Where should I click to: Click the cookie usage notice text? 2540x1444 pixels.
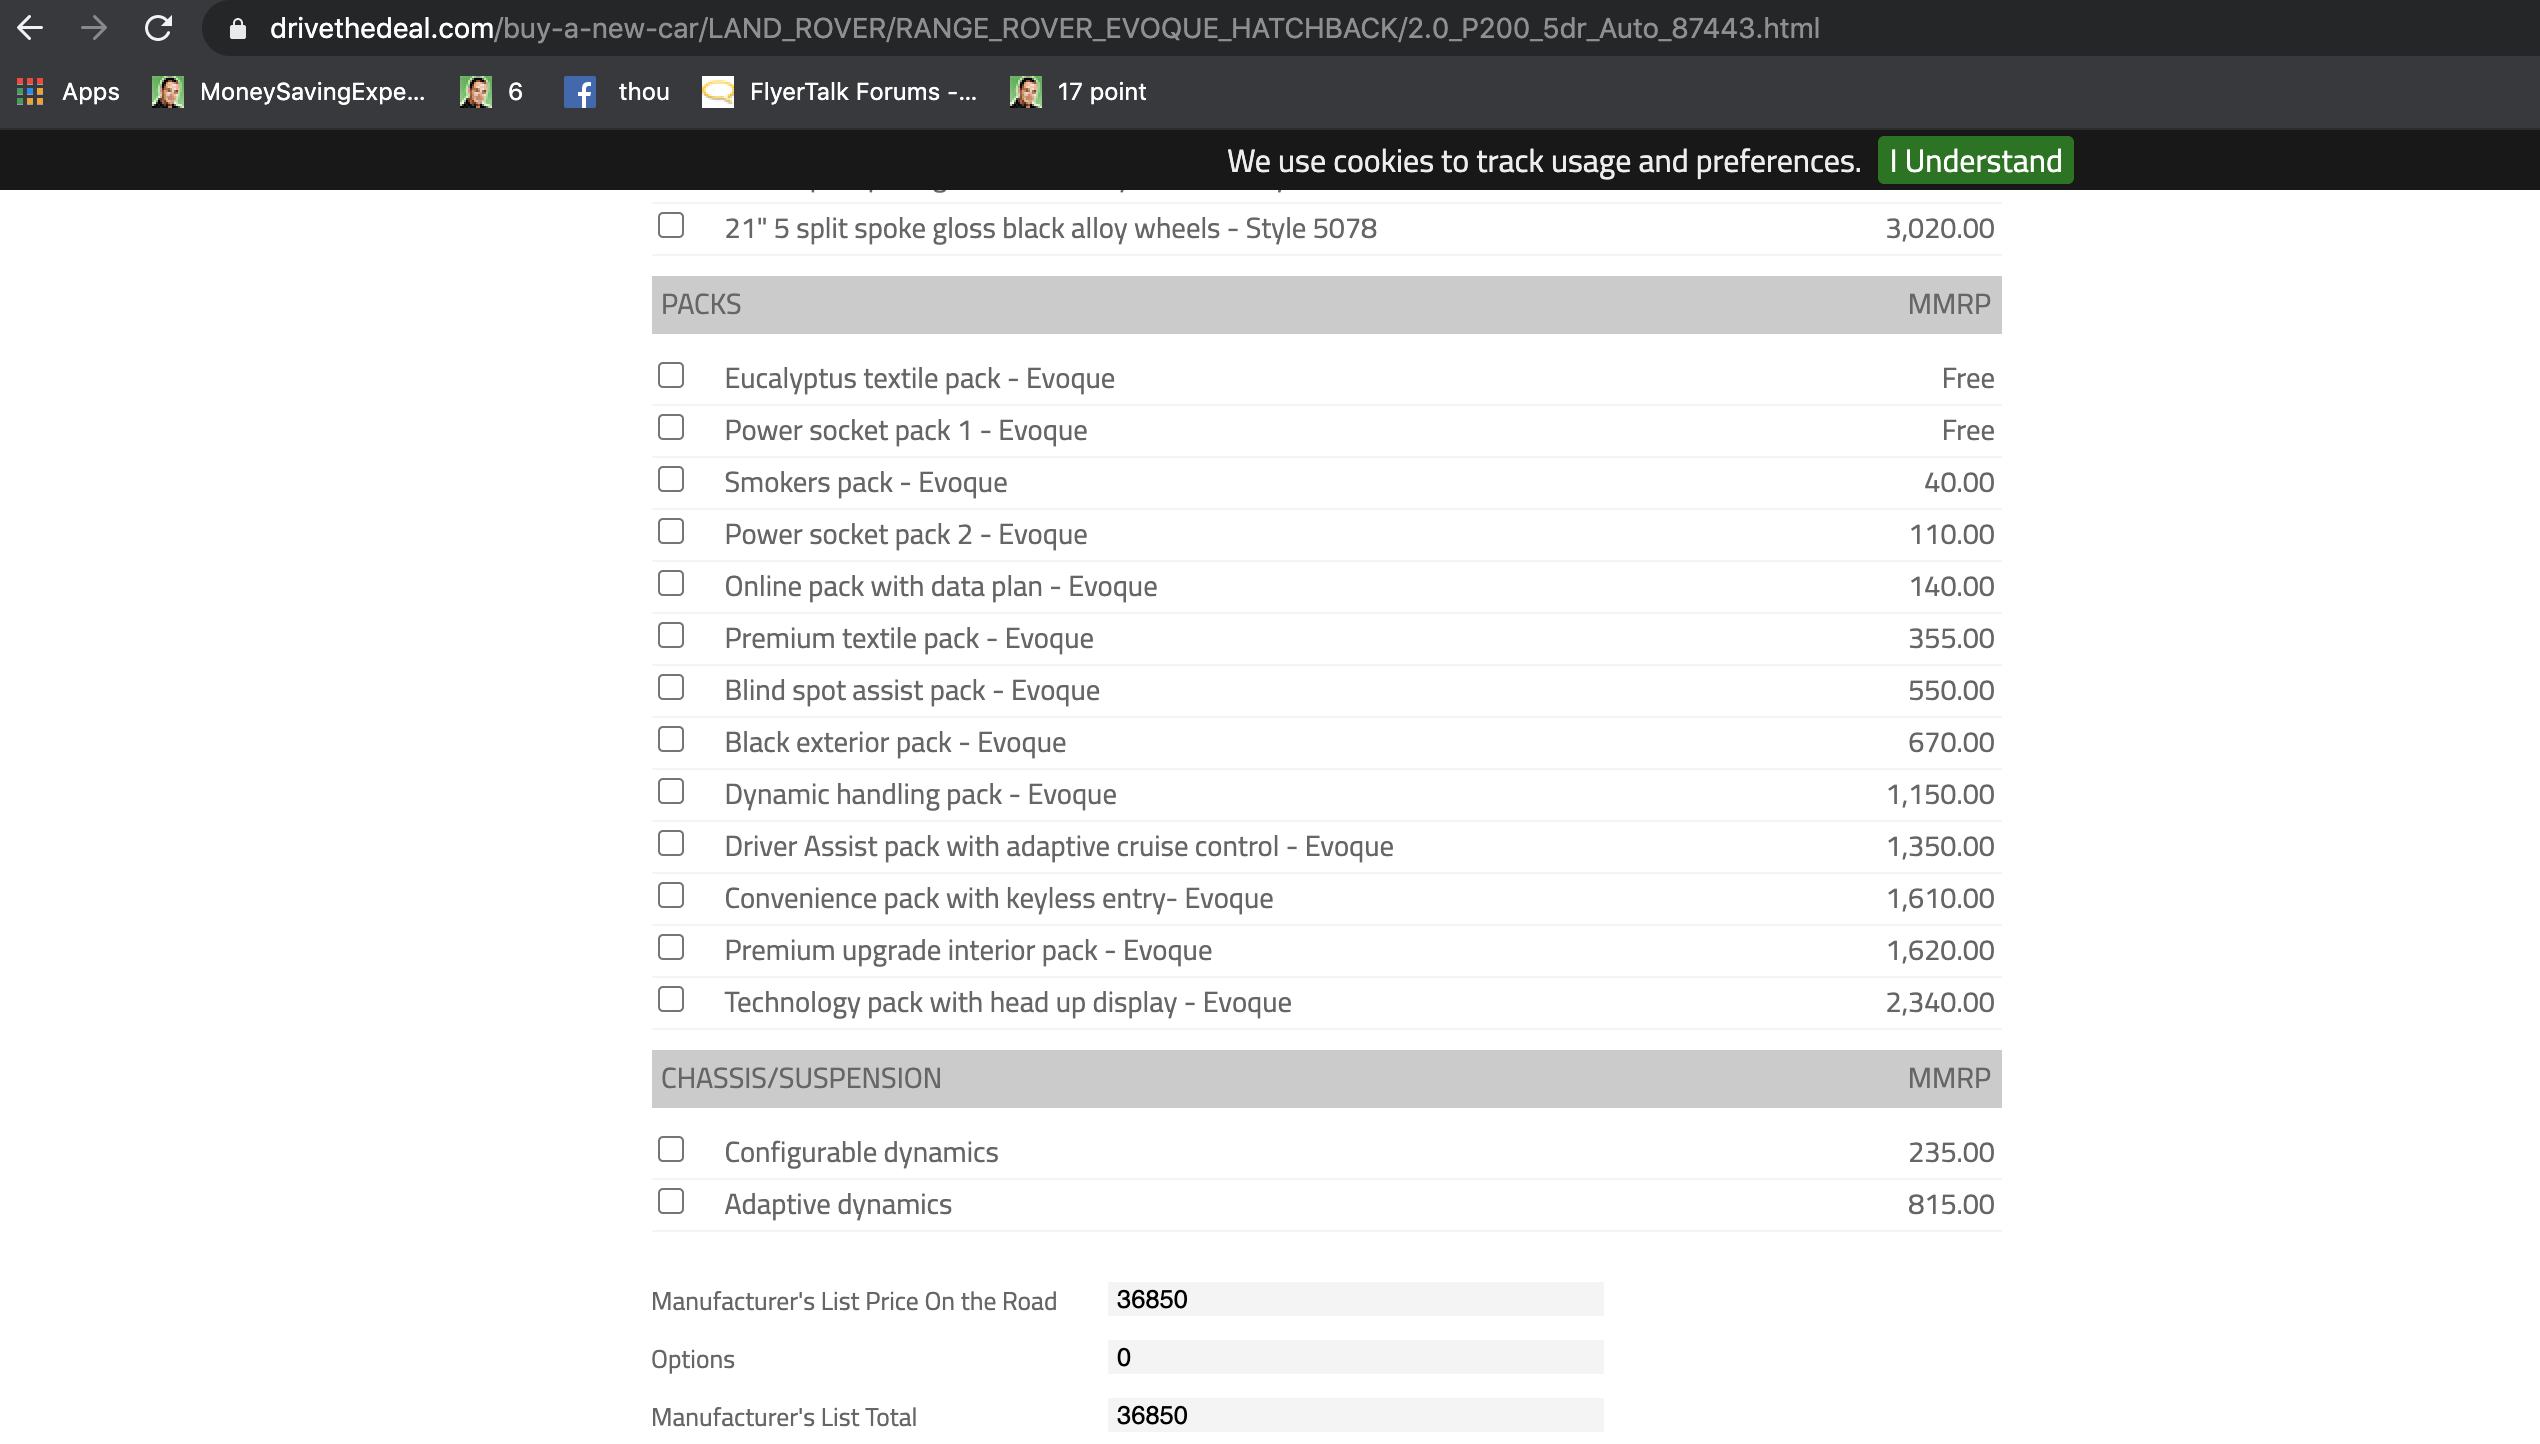point(1543,161)
